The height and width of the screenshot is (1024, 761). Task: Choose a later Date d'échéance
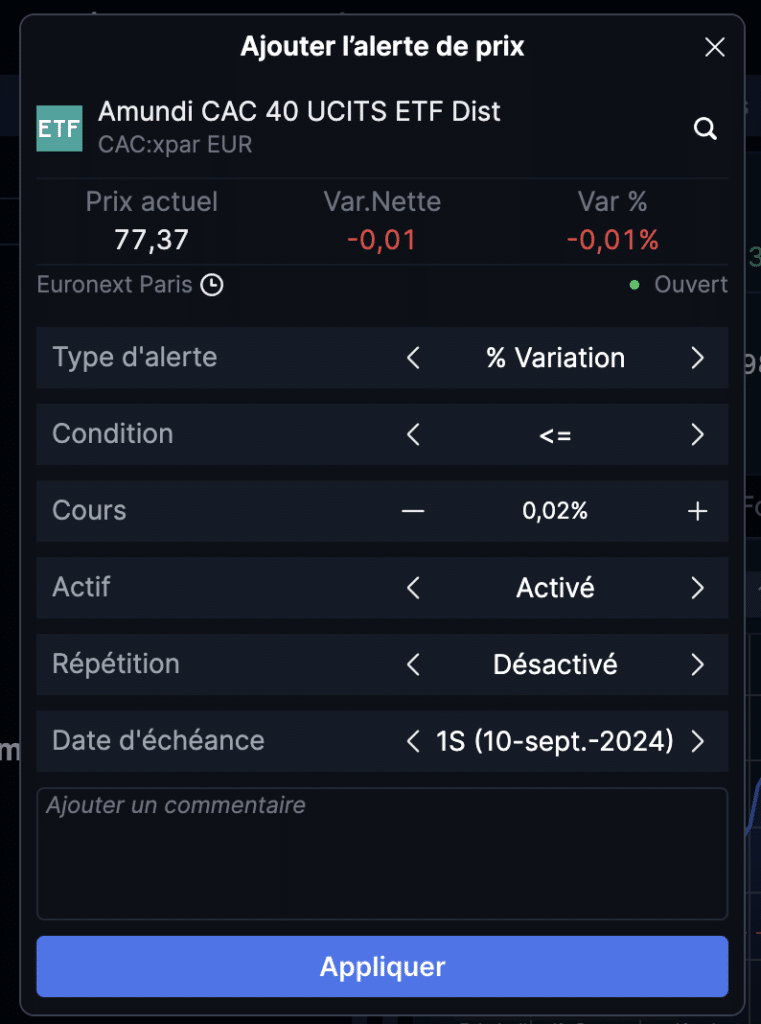coord(698,741)
